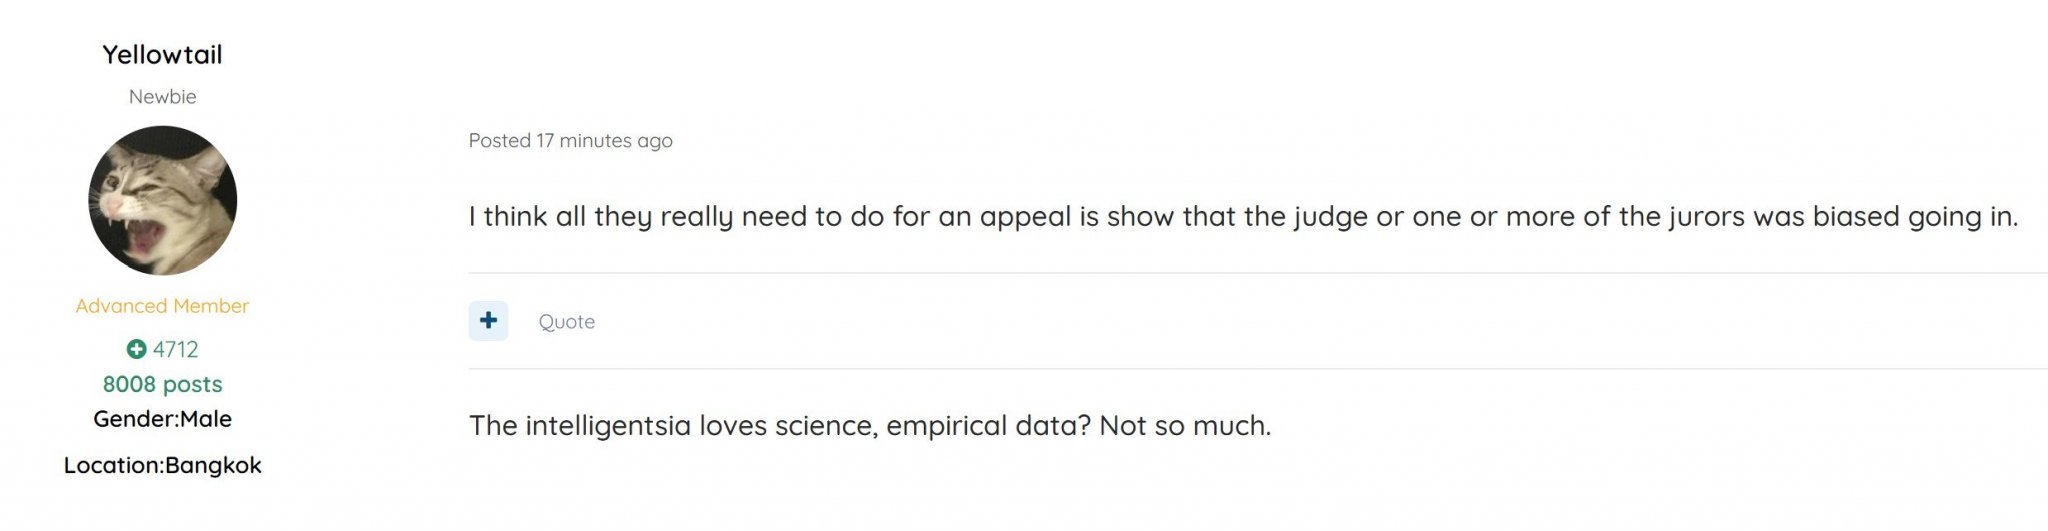Click the '17 minutes ago' timestamp

(x=604, y=141)
